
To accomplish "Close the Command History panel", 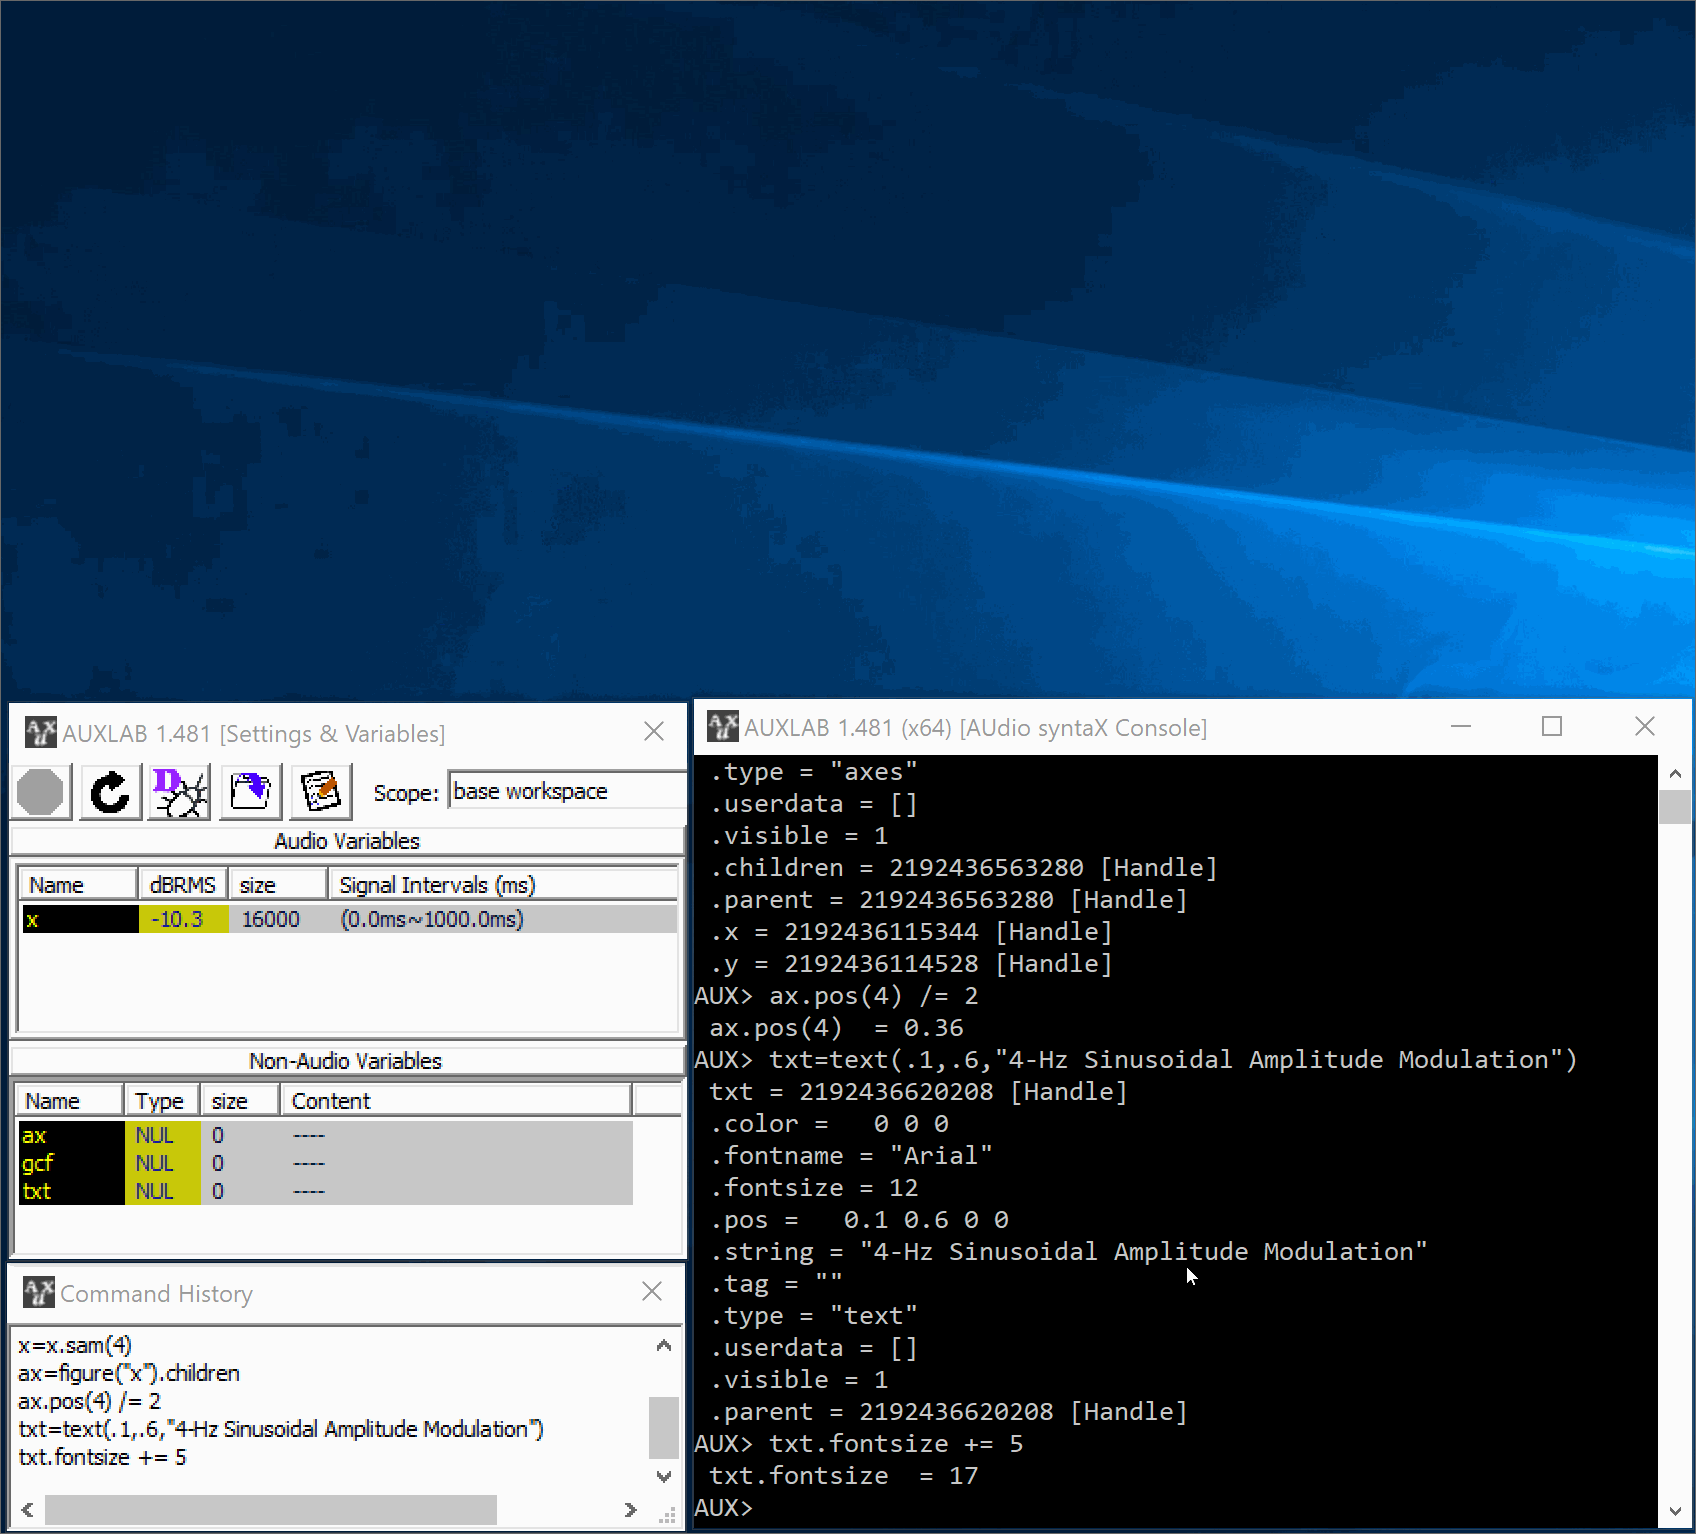I will pyautogui.click(x=652, y=1291).
